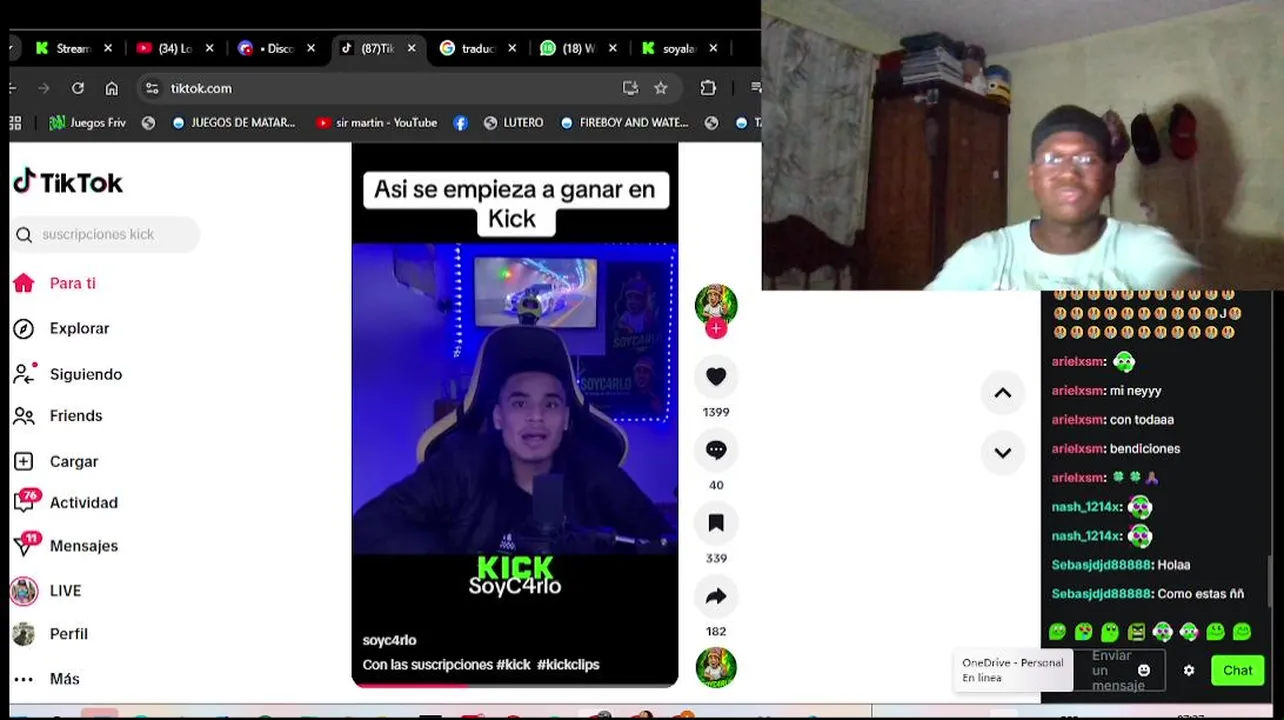Focus the 'suscripciones kick' search field
Image resolution: width=1284 pixels, height=720 pixels.
tap(106, 234)
